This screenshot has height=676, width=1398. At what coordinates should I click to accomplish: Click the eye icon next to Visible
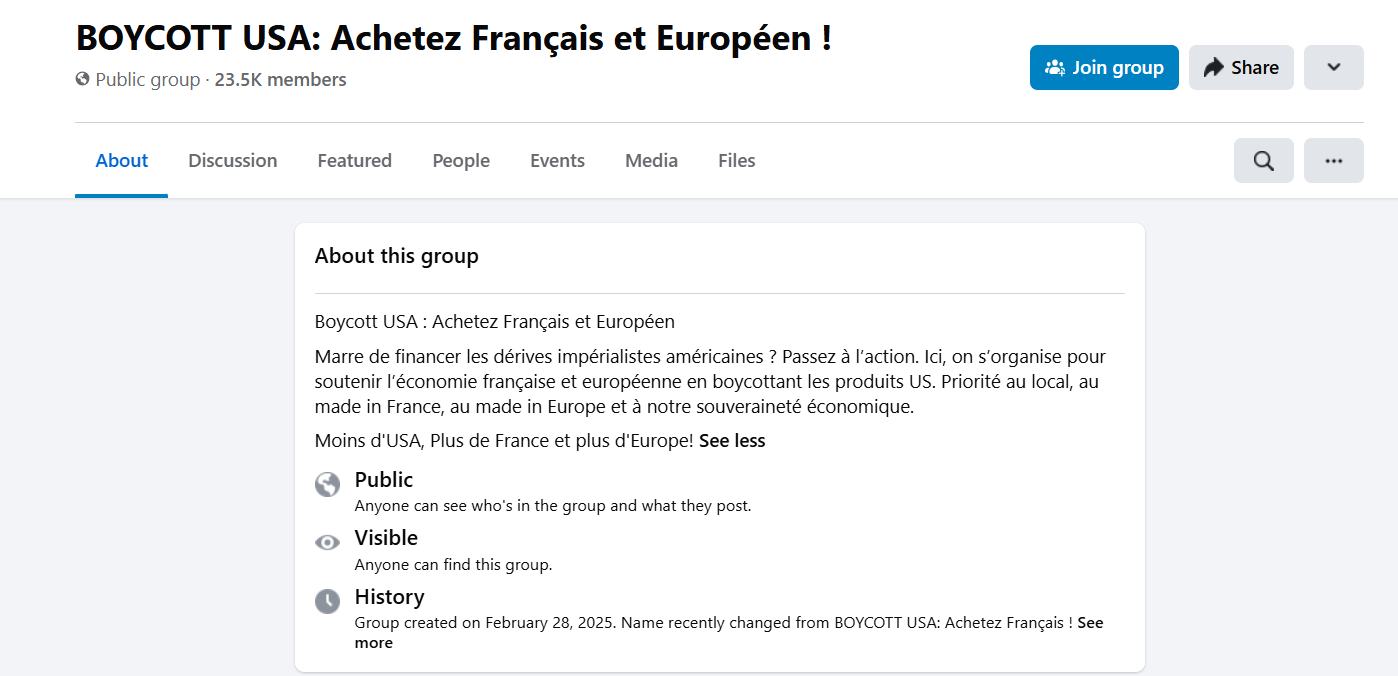(x=327, y=543)
